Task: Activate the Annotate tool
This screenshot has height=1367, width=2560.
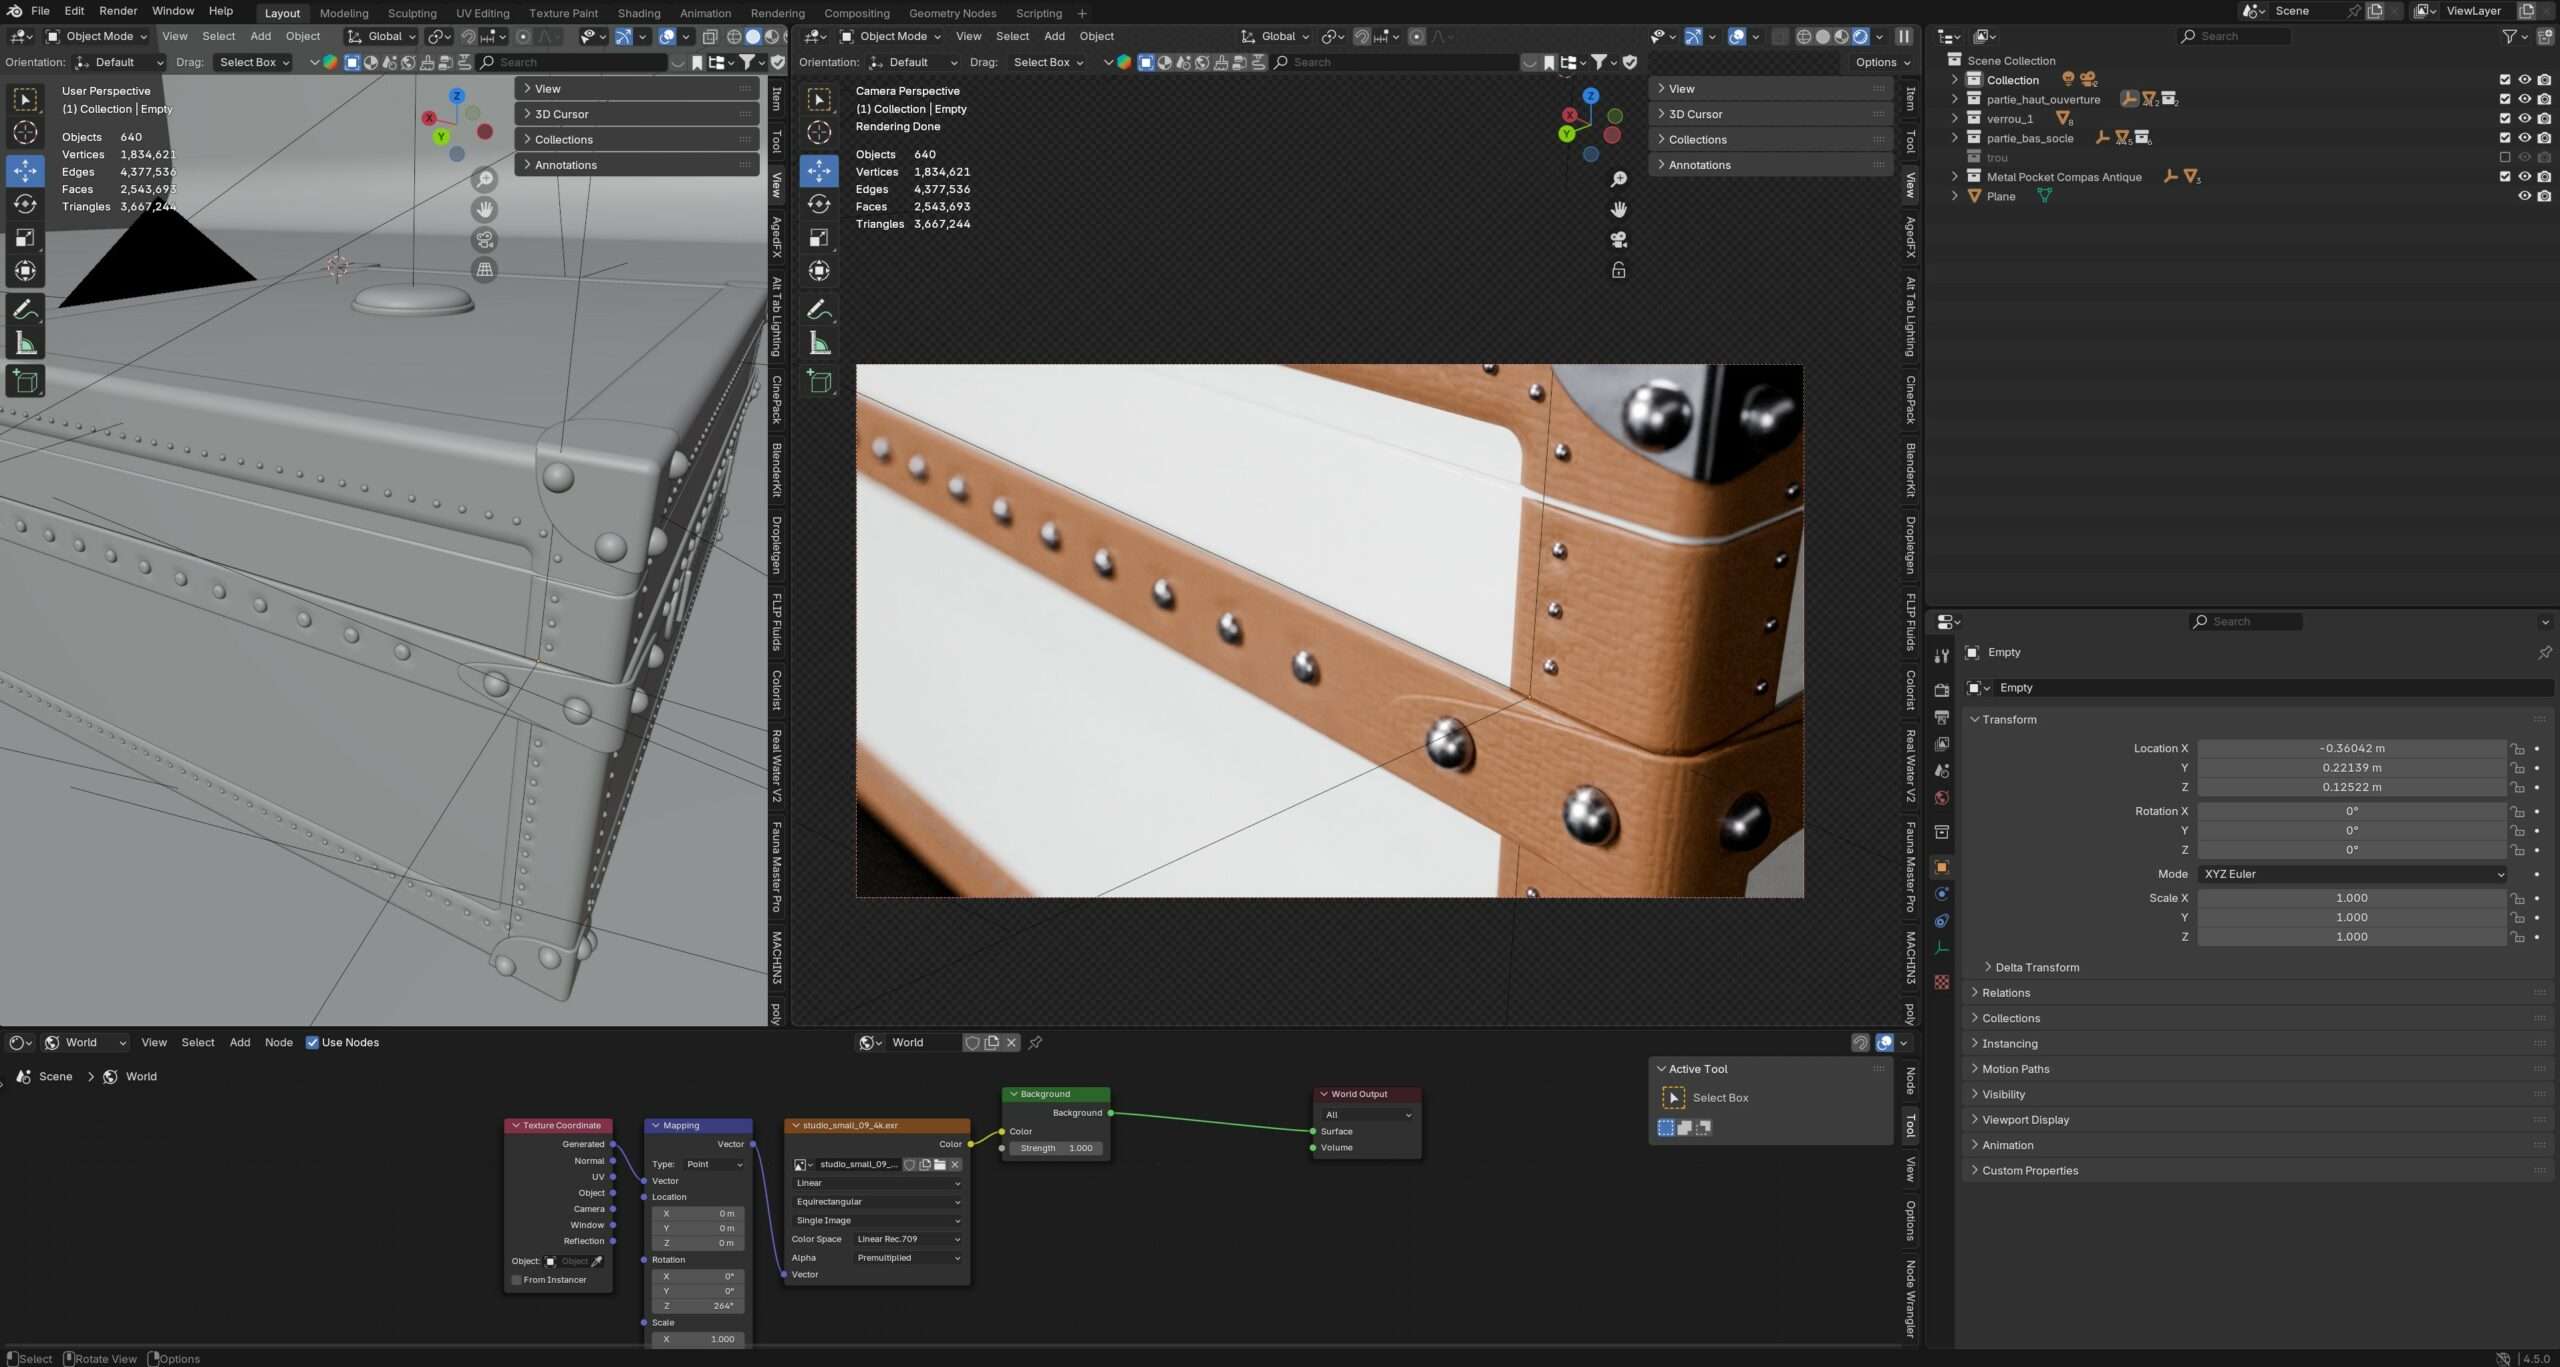Action: (25, 308)
